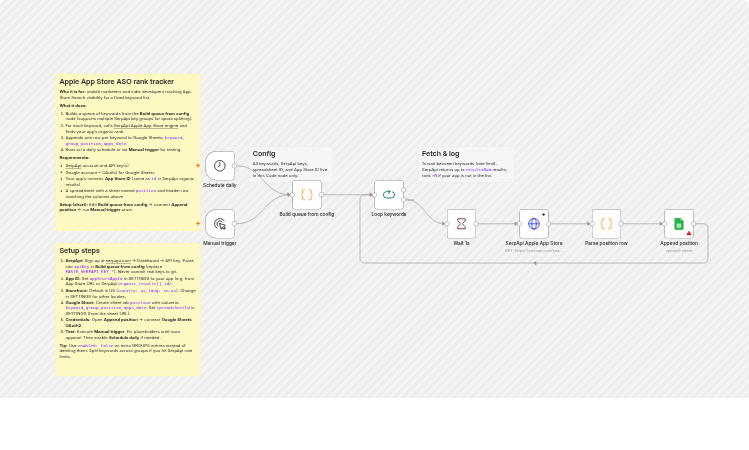The height and width of the screenshot is (450, 749).
Task: Click the "Manual trigger" label under the node
Action: pos(220,243)
